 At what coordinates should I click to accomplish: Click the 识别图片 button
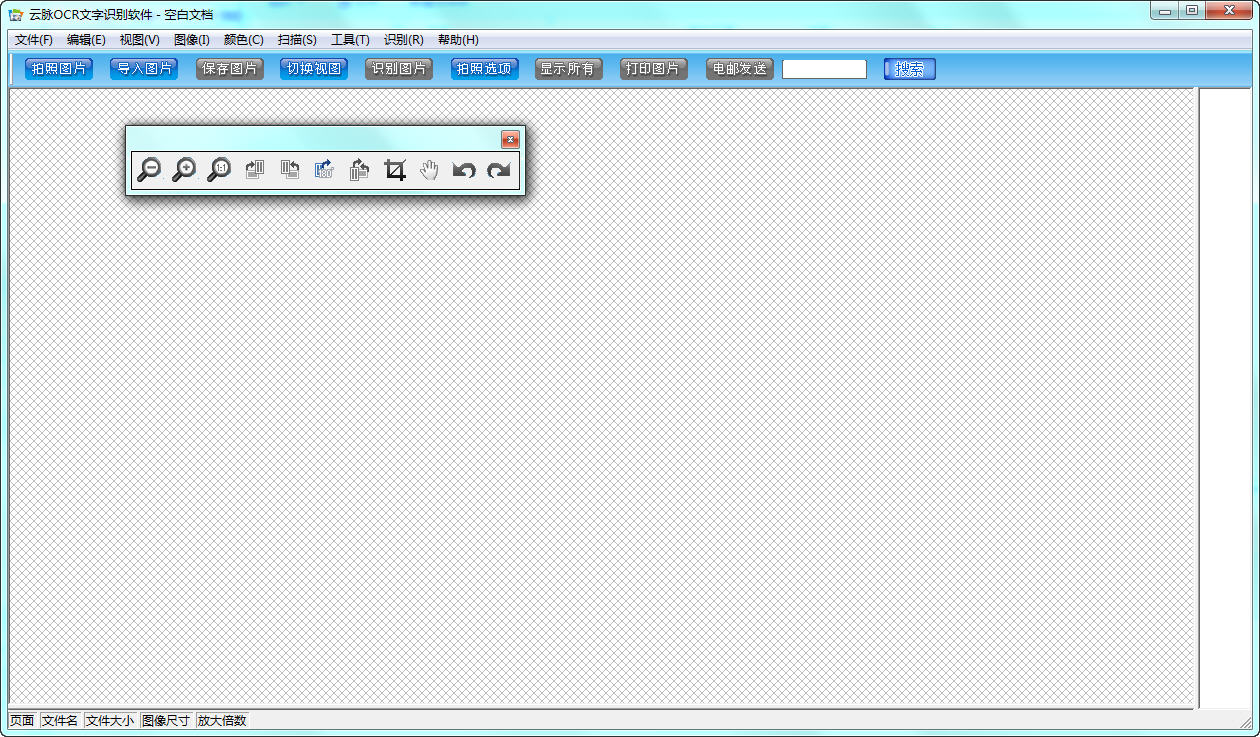(x=399, y=69)
